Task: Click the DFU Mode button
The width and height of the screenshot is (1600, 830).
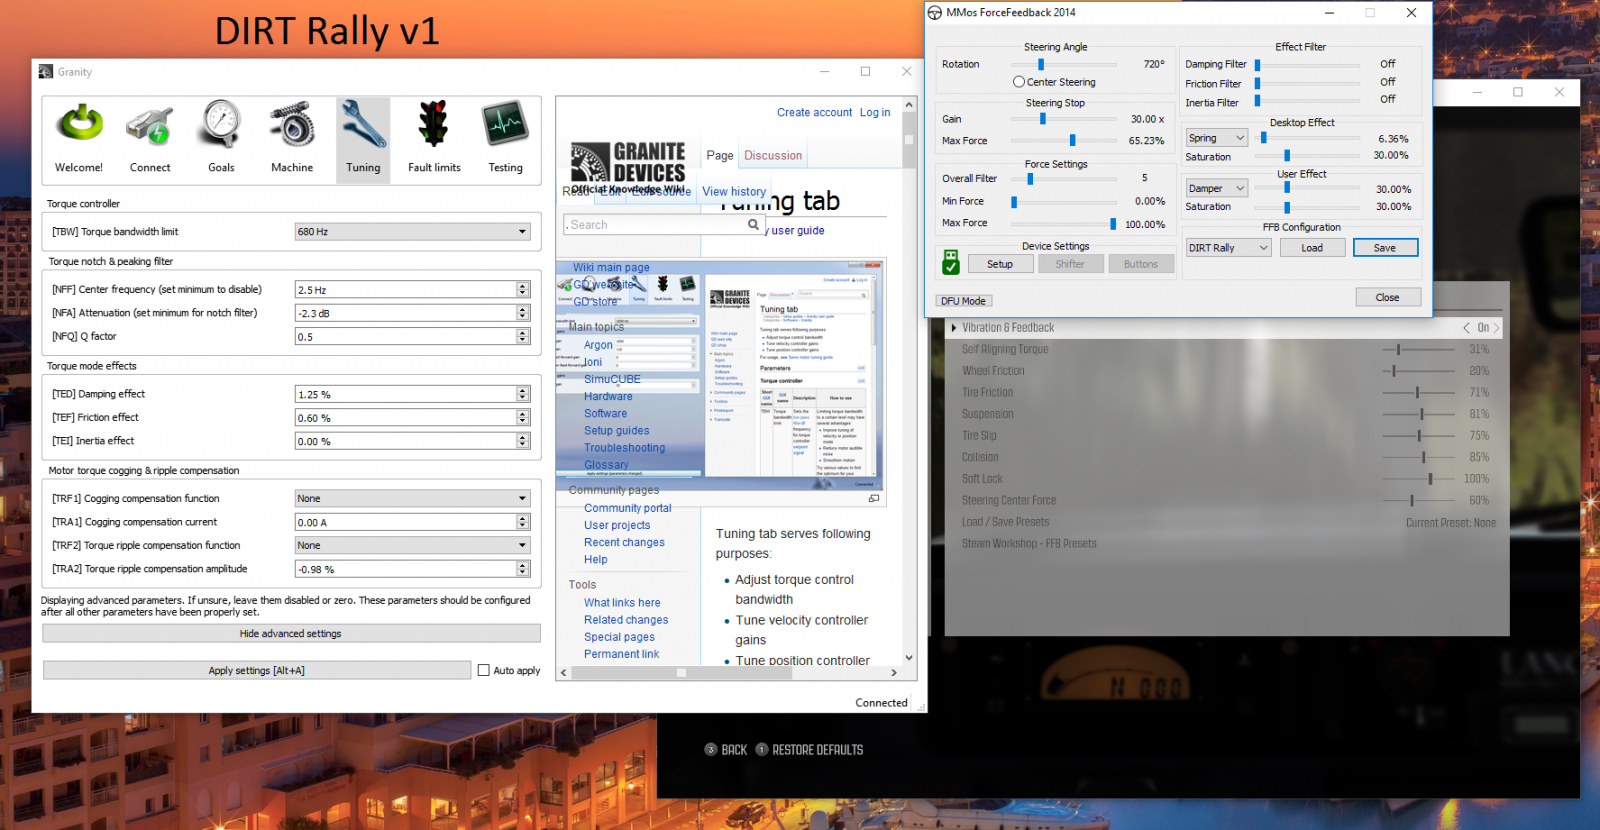Action: 964,301
